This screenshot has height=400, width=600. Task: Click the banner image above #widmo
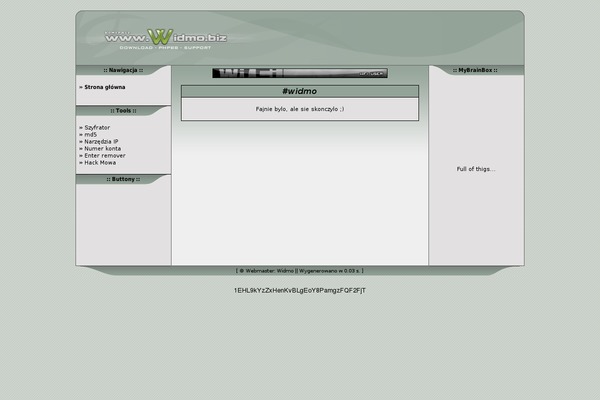pos(299,73)
